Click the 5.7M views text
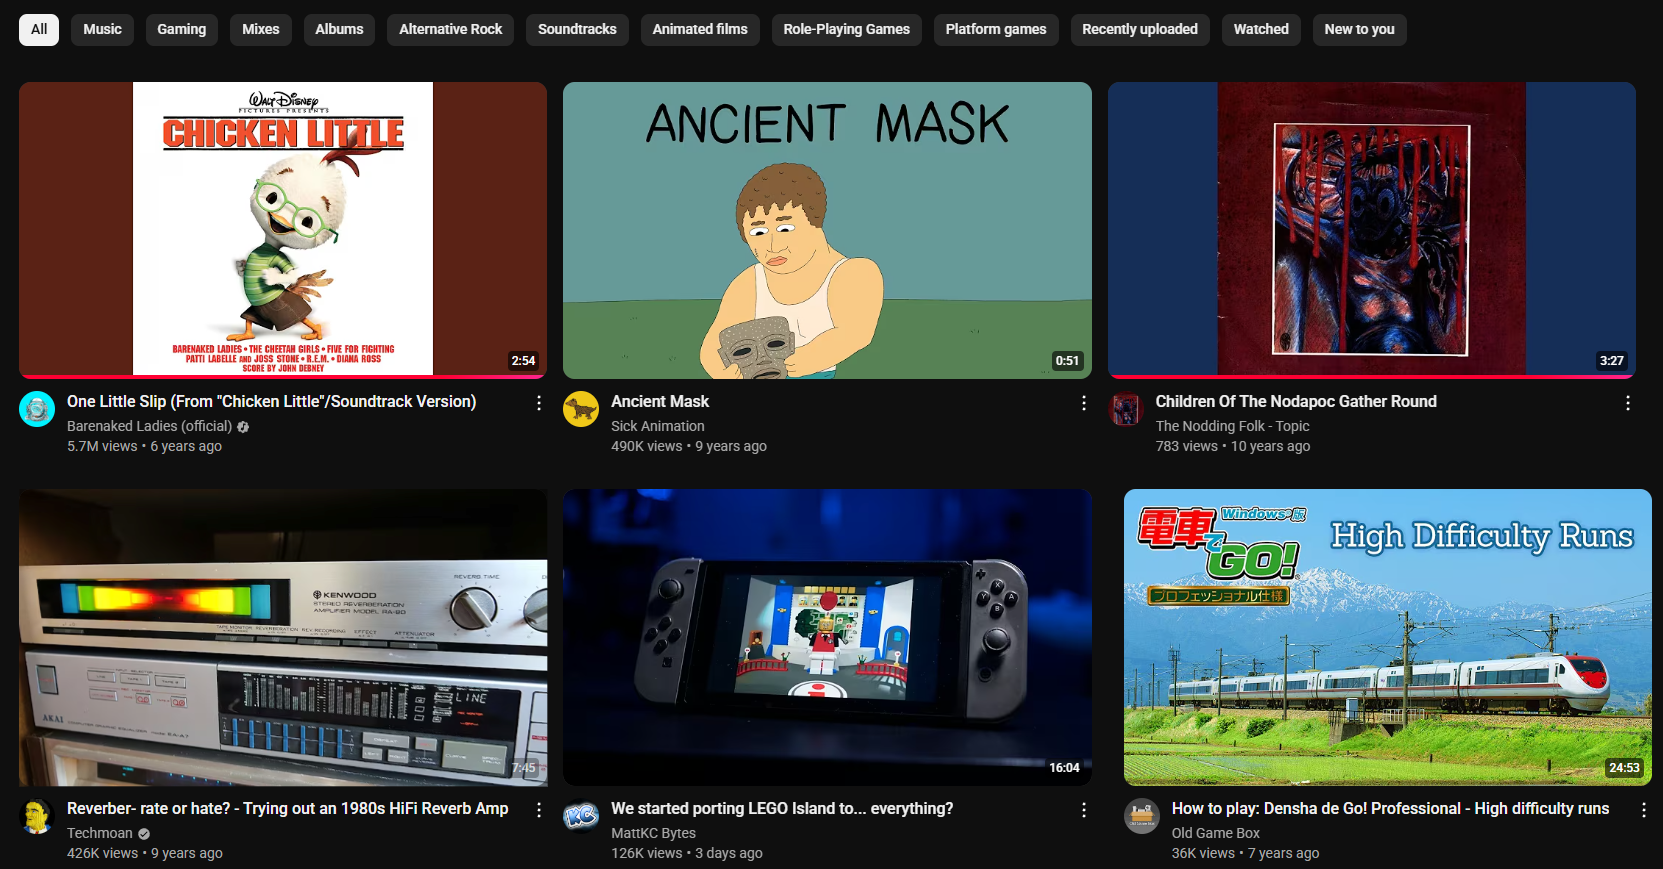This screenshot has width=1663, height=869. (102, 446)
